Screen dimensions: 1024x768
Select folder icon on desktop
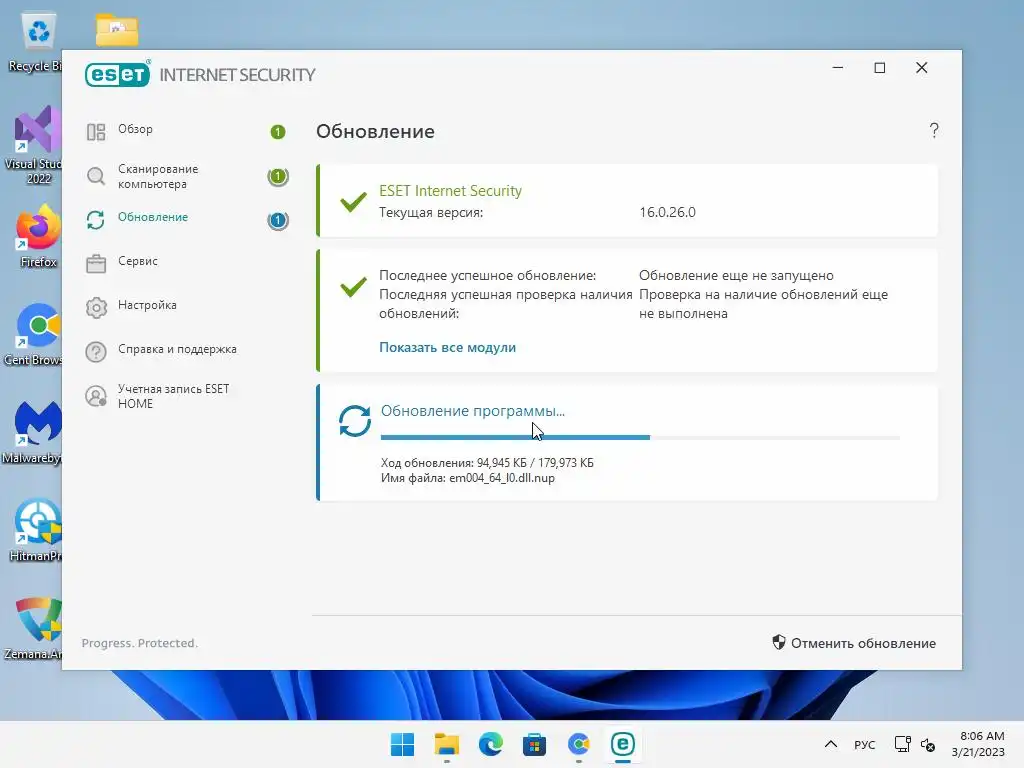pos(117,29)
